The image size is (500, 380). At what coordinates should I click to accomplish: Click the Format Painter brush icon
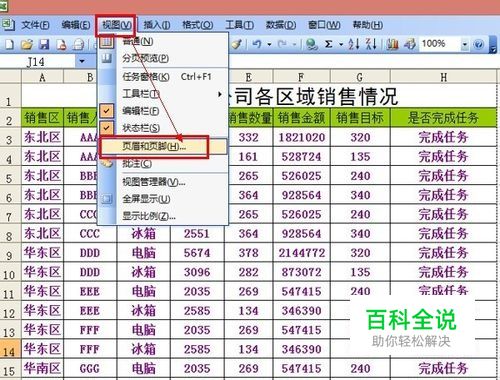point(237,44)
